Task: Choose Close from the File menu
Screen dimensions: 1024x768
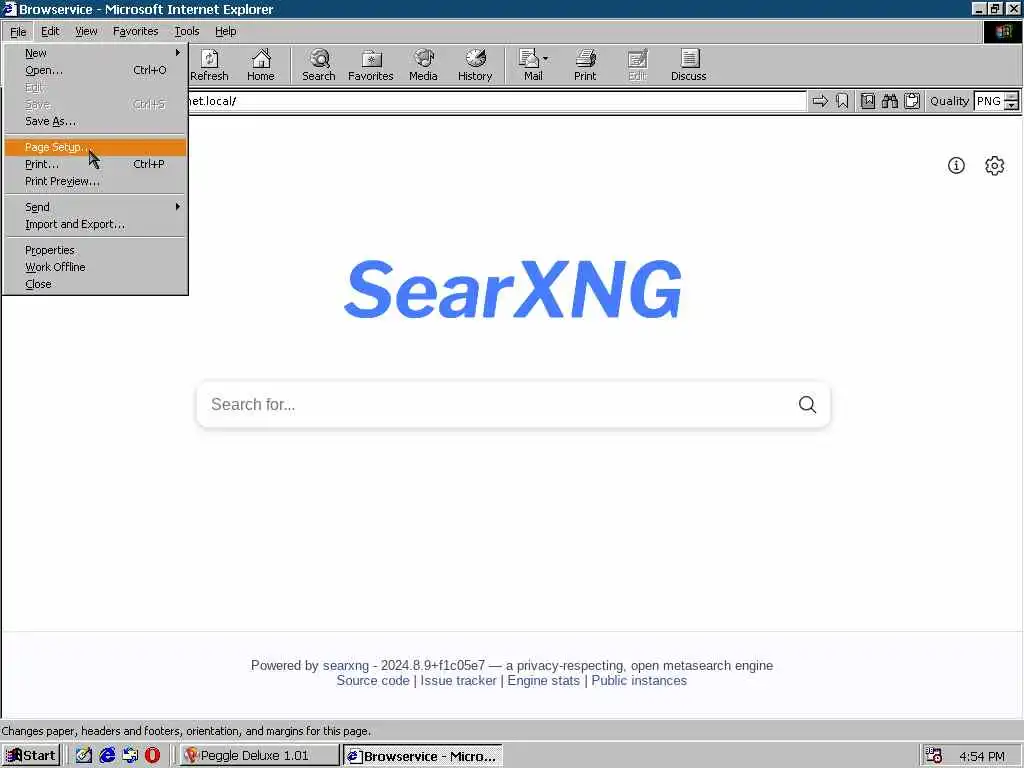Action: pos(96,284)
